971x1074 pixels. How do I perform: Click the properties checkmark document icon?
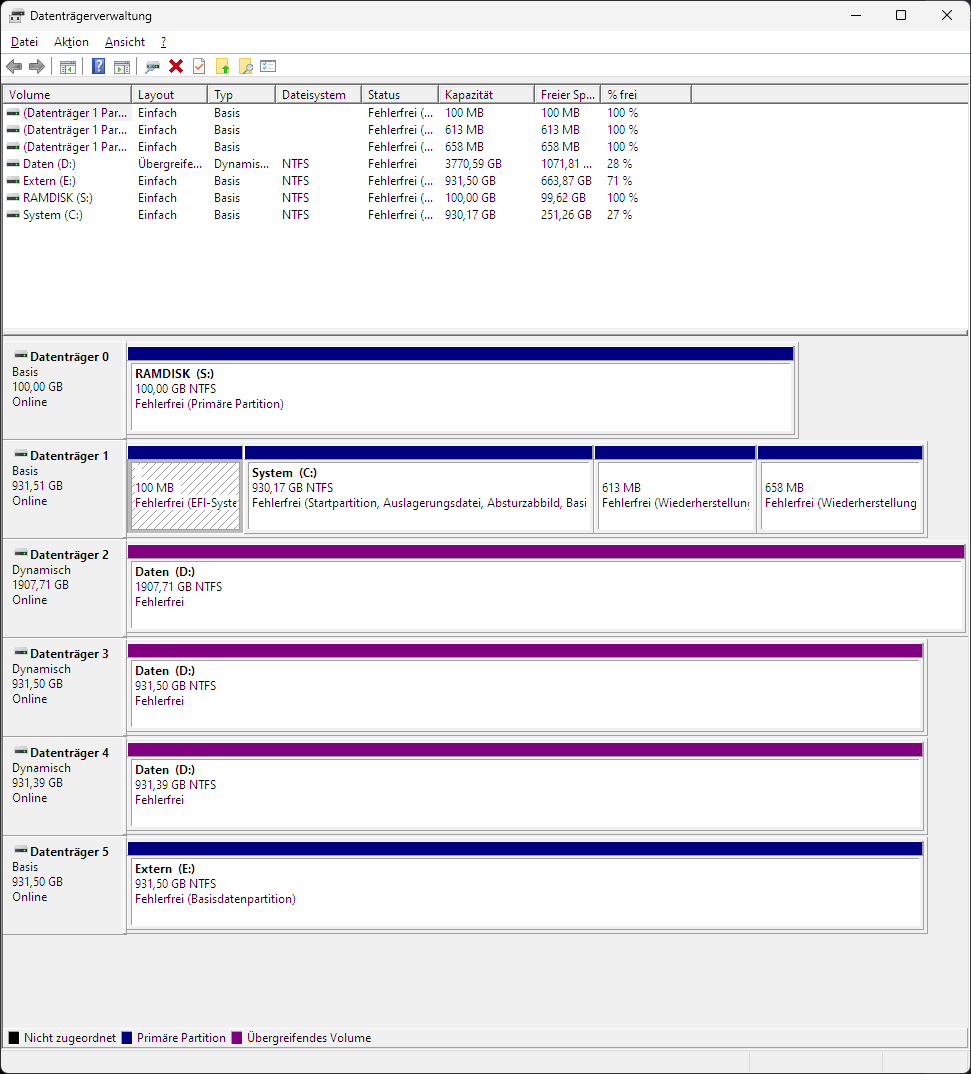[x=199, y=66]
